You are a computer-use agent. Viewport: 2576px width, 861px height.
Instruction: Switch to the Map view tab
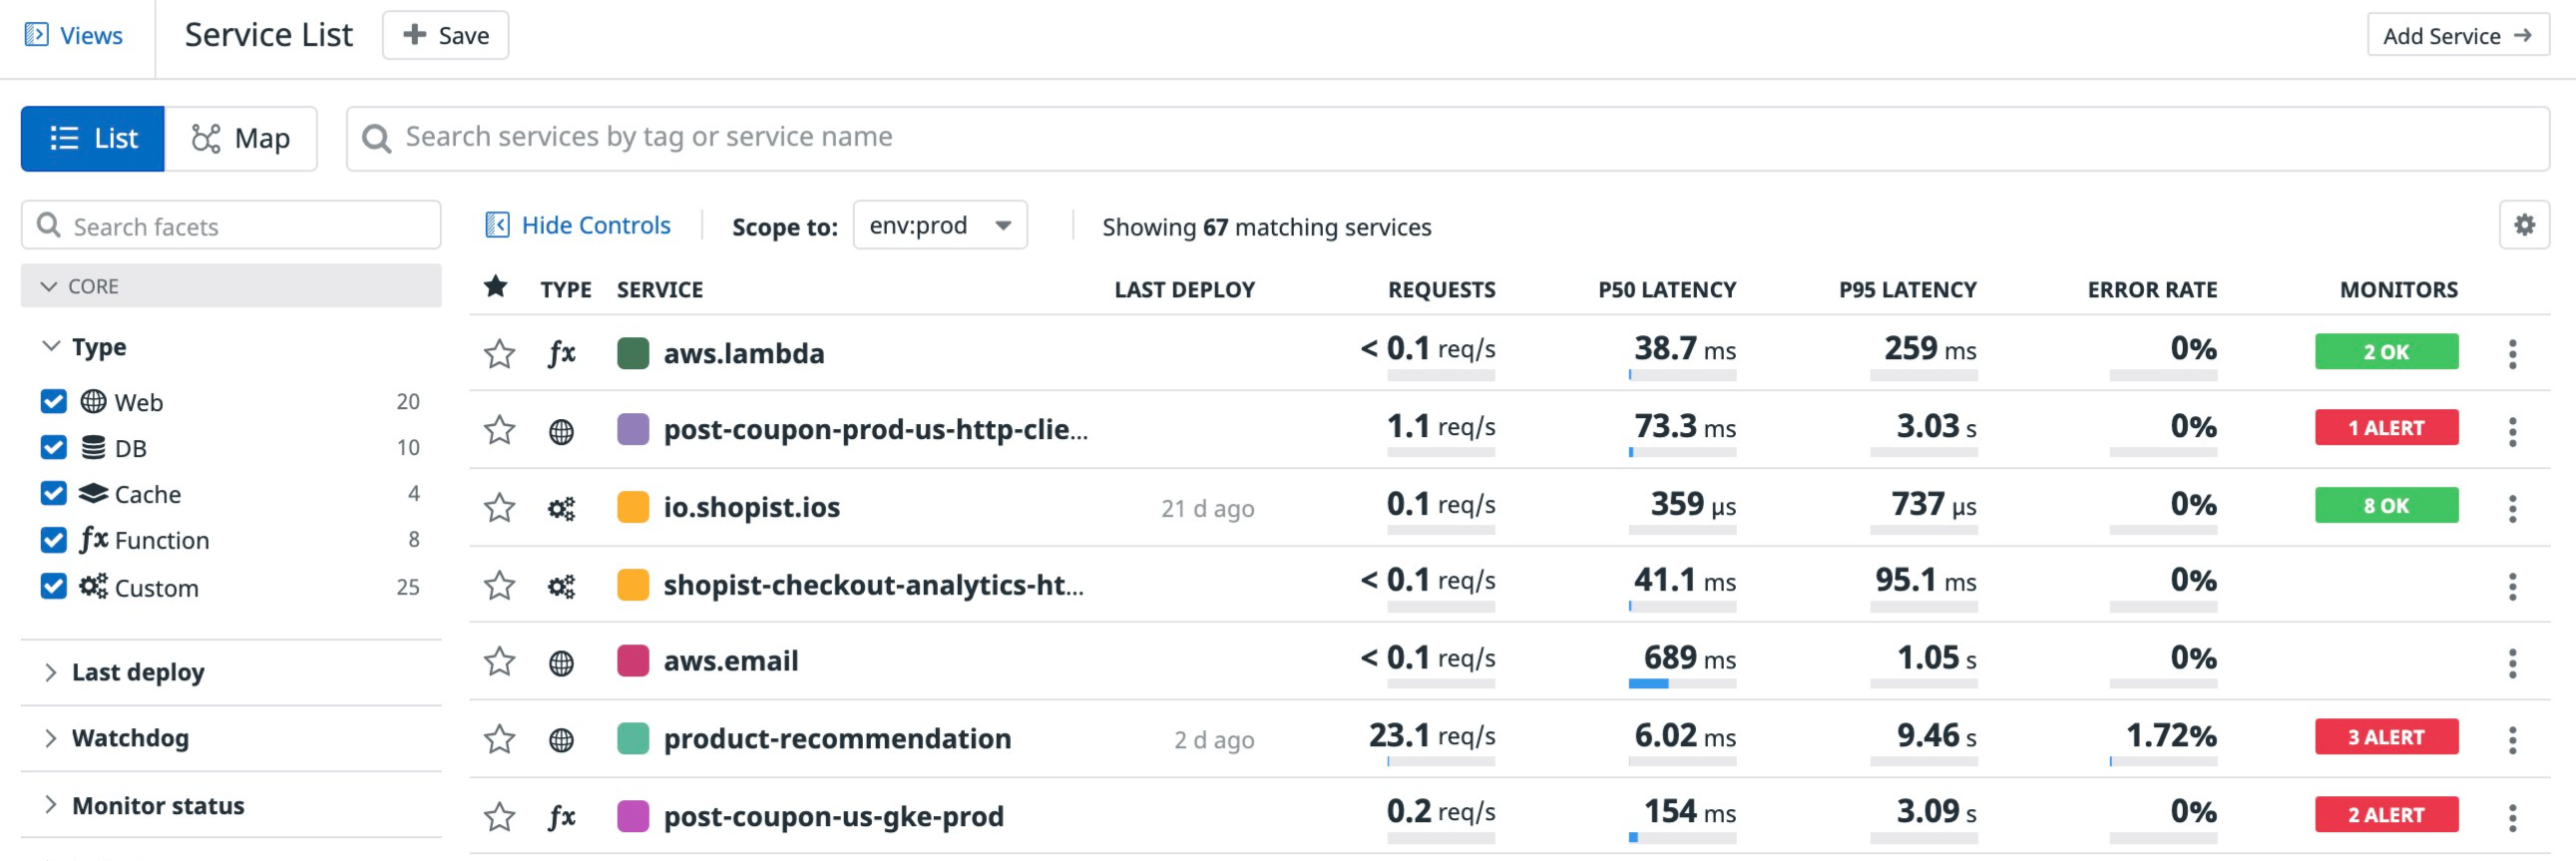coord(241,138)
